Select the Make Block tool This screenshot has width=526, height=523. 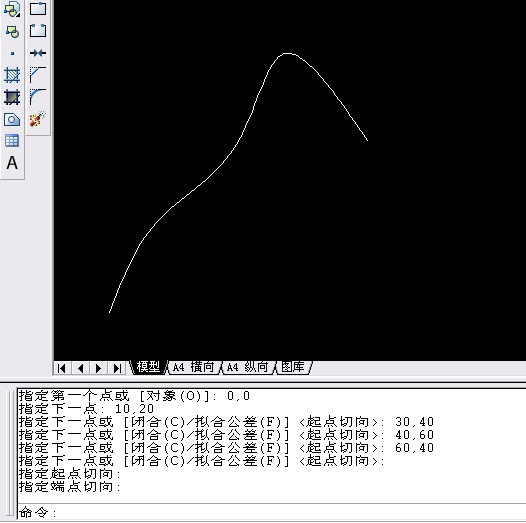[x=12, y=32]
